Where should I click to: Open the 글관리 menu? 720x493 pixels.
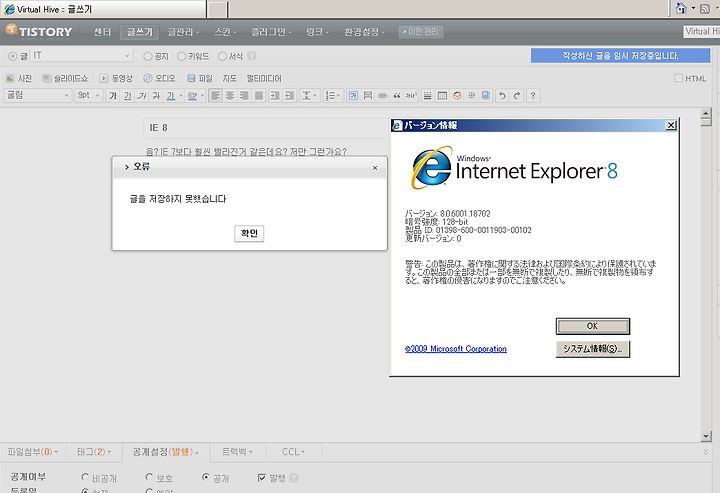(183, 32)
